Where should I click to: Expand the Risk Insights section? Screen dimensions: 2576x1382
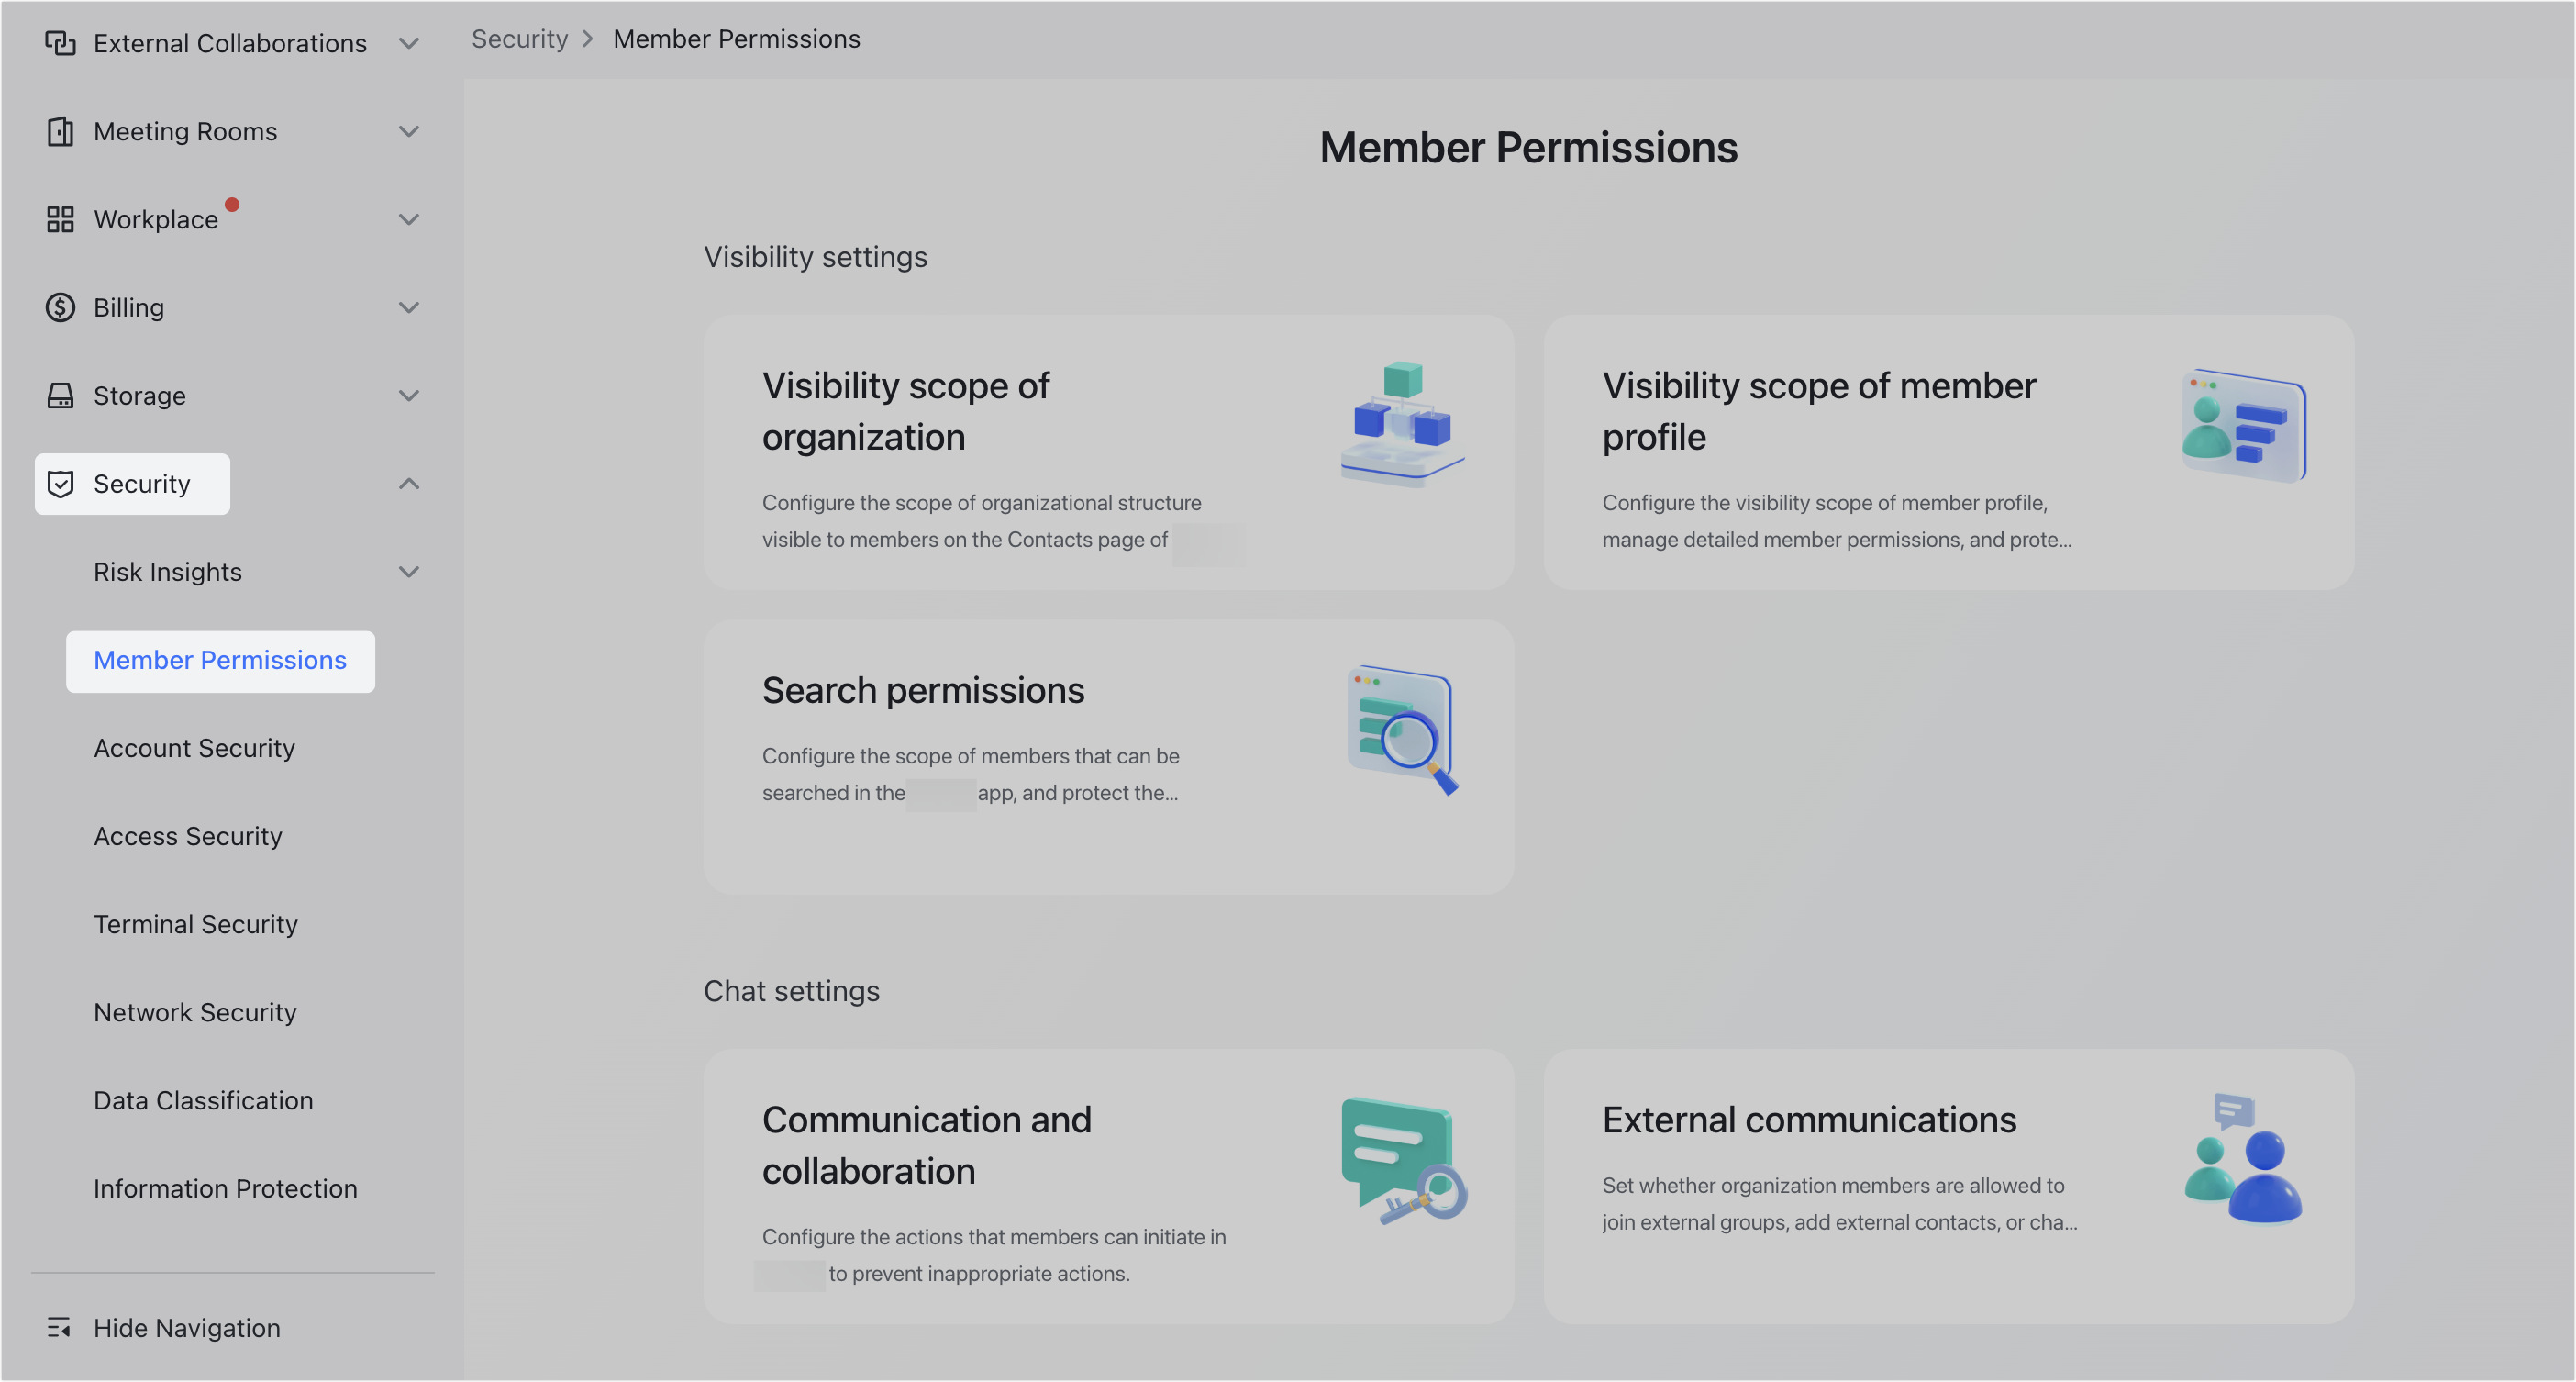409,572
